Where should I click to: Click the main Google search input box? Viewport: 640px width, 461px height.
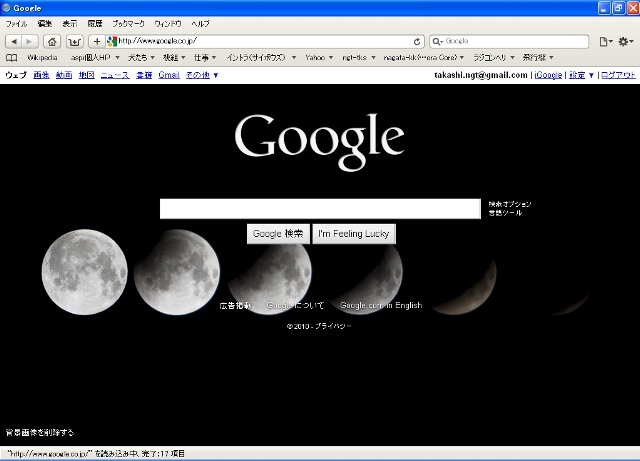point(320,209)
